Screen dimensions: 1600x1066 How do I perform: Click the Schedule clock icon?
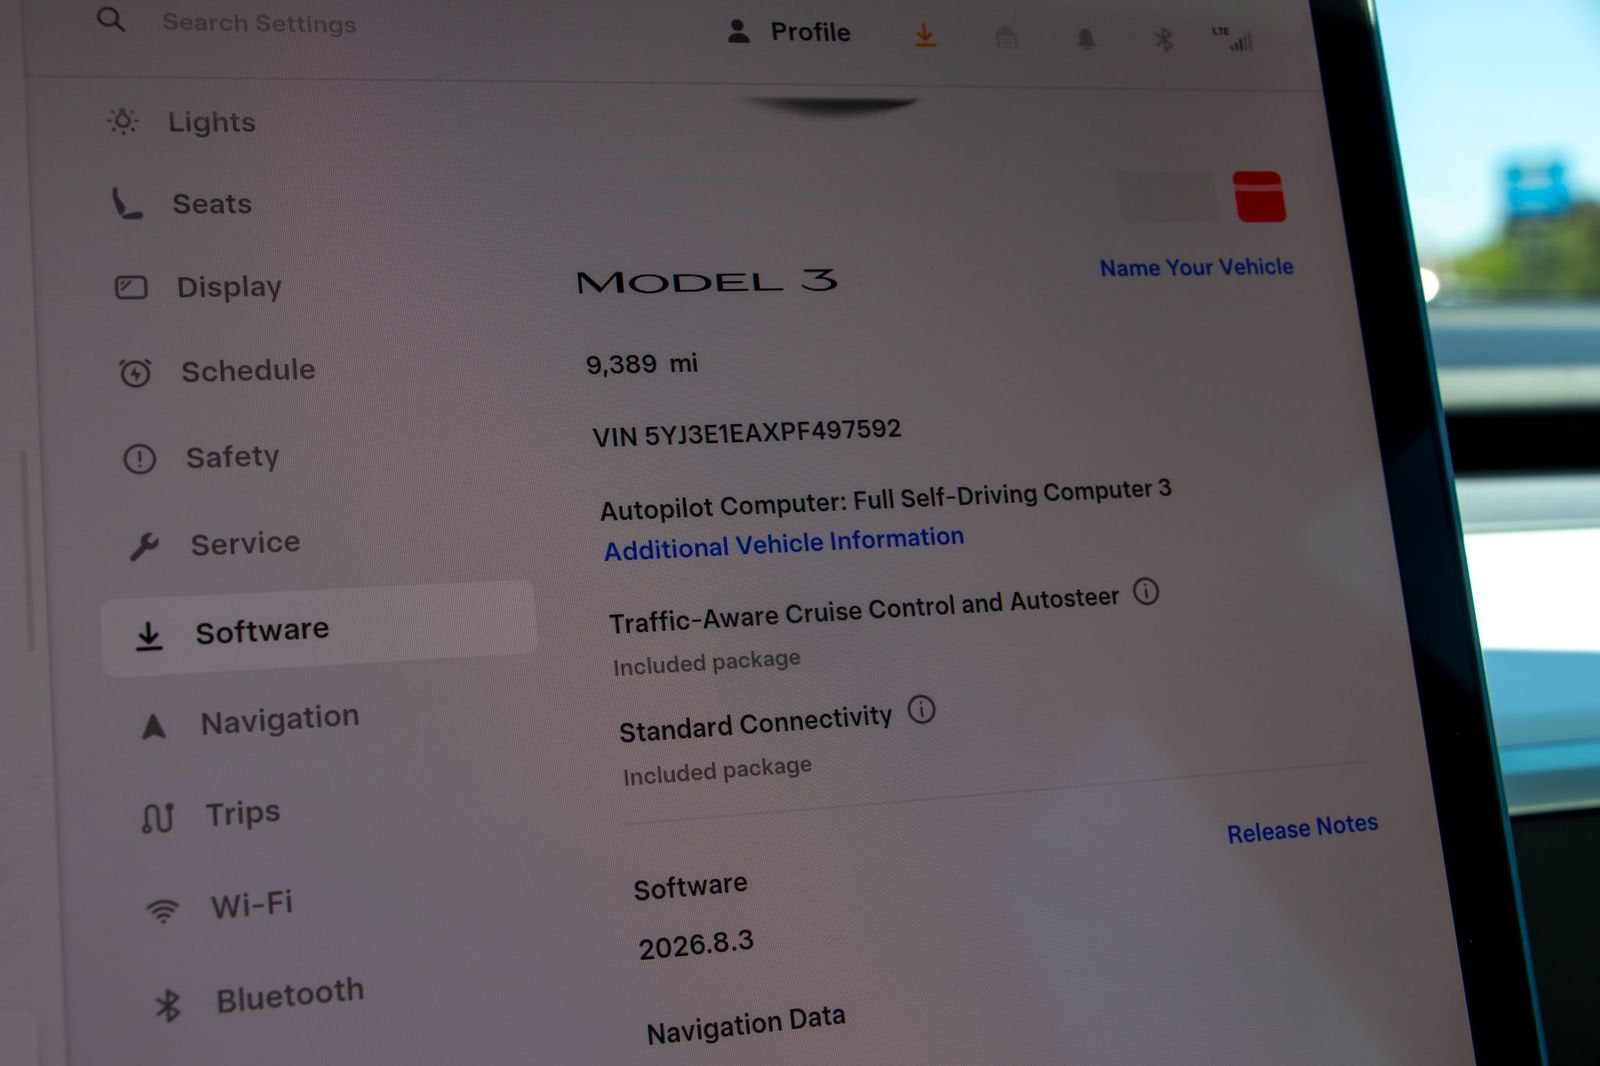click(x=135, y=373)
